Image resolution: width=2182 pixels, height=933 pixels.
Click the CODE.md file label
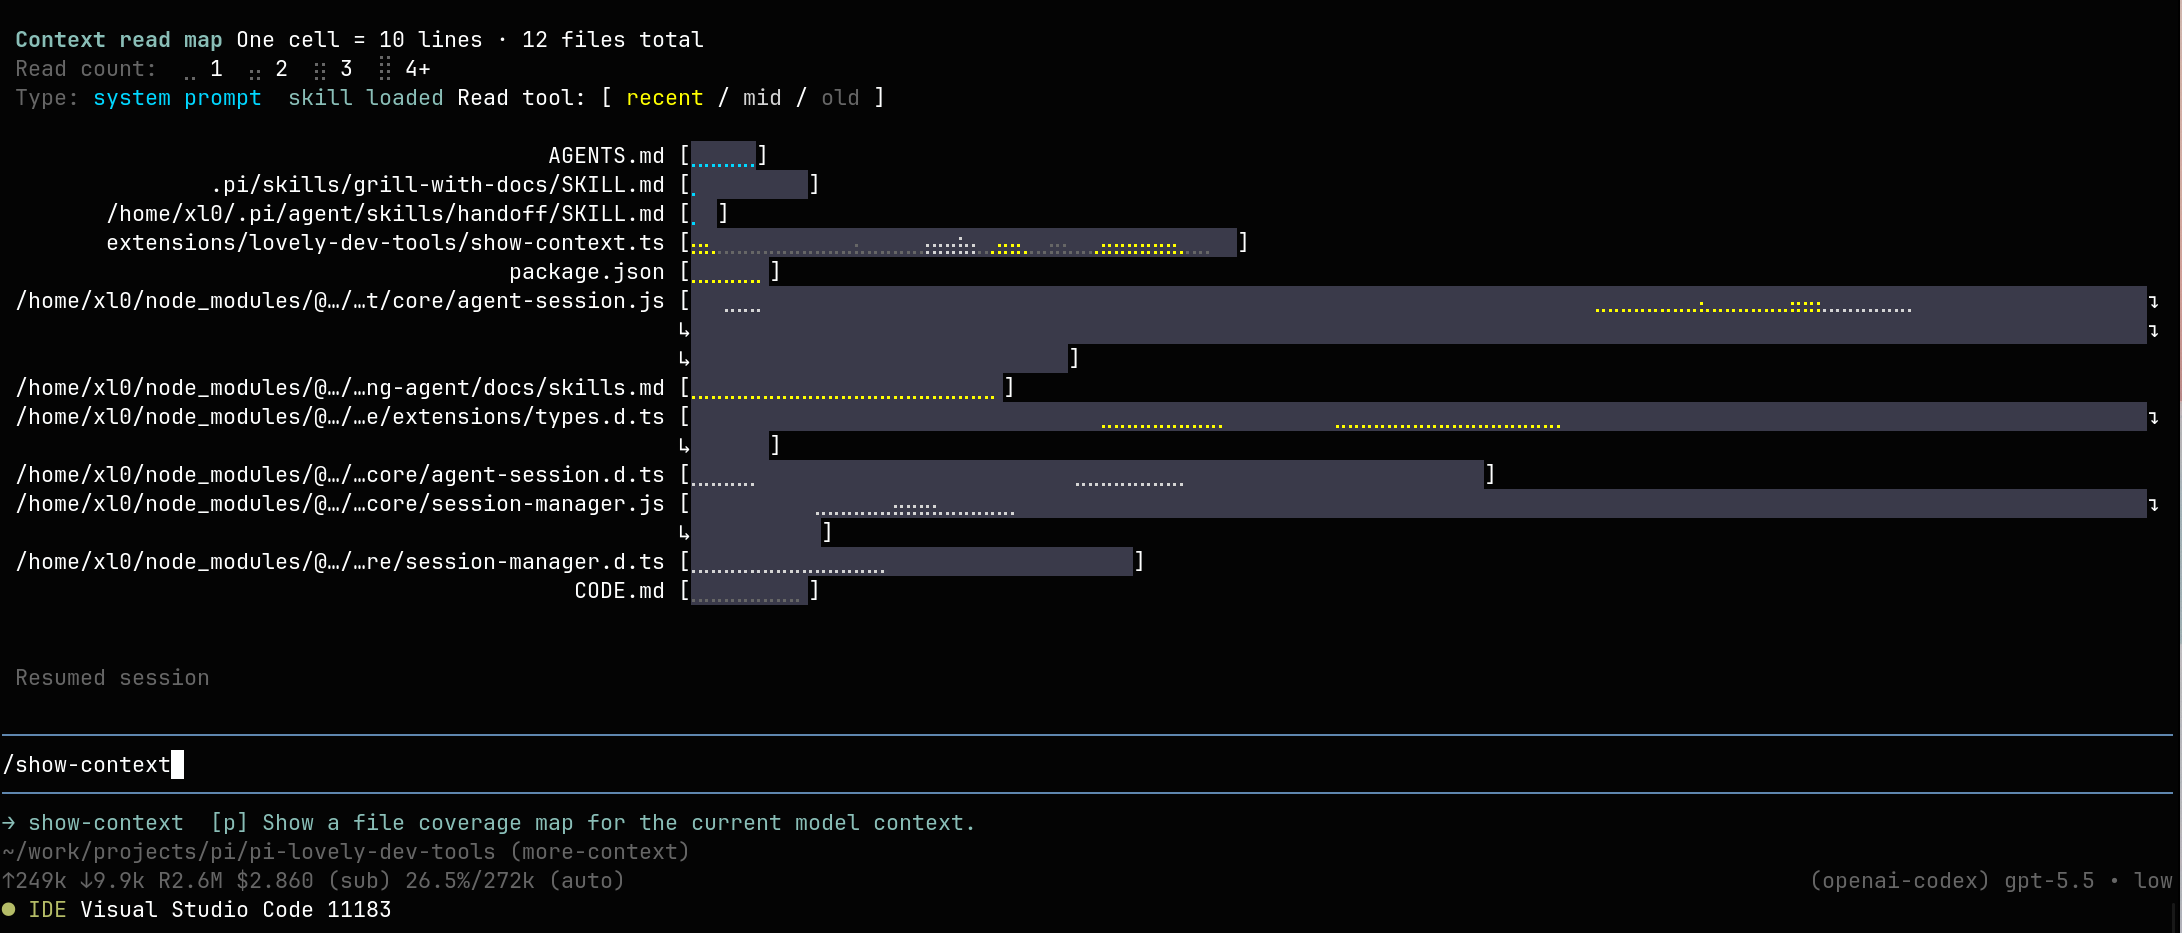pyautogui.click(x=619, y=591)
